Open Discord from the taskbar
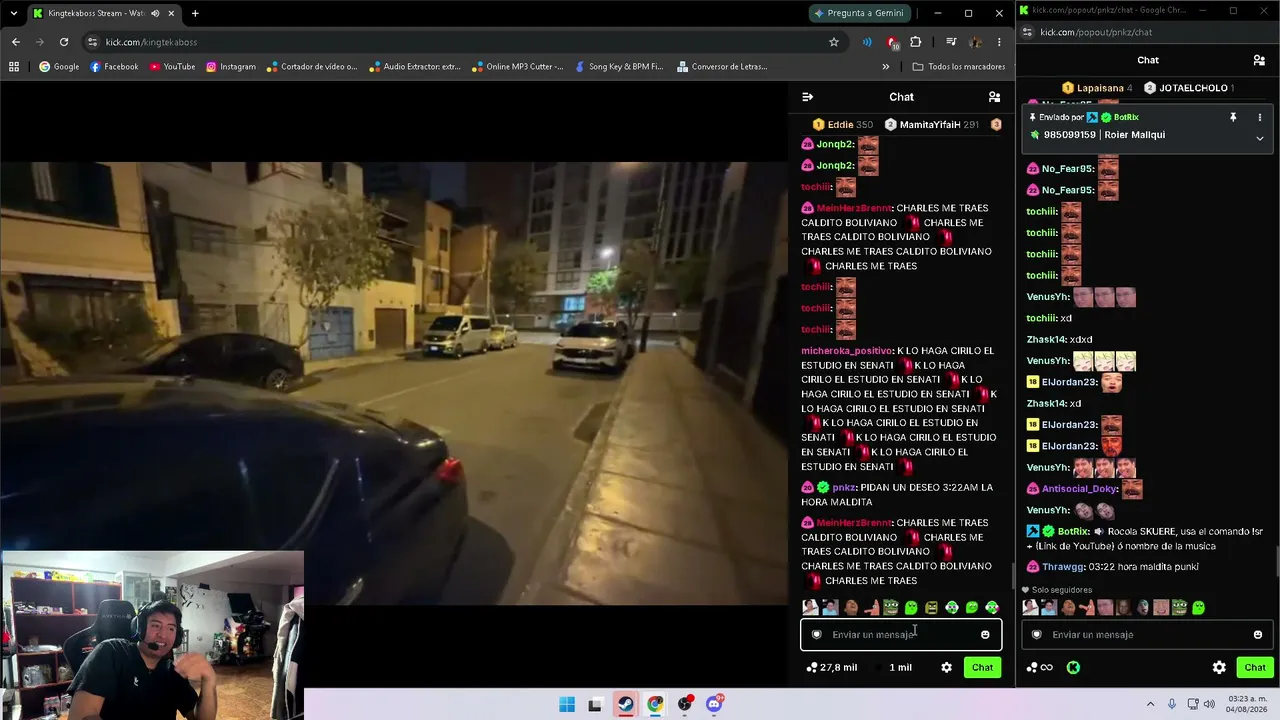Viewport: 1280px width, 720px height. (x=714, y=704)
